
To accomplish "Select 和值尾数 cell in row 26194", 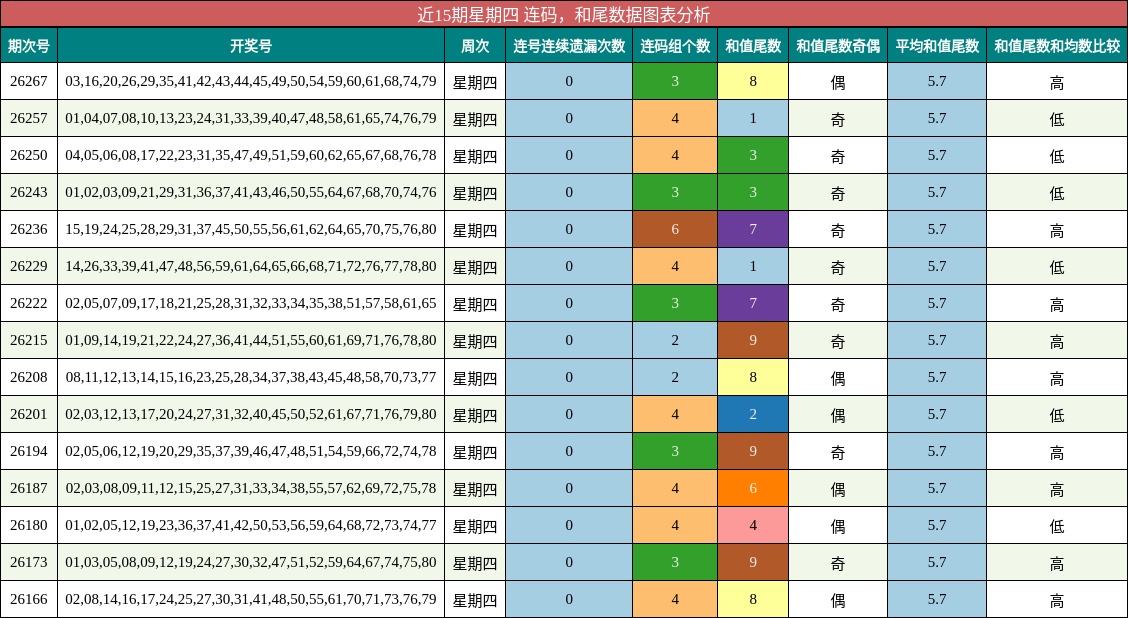I will tap(753, 452).
